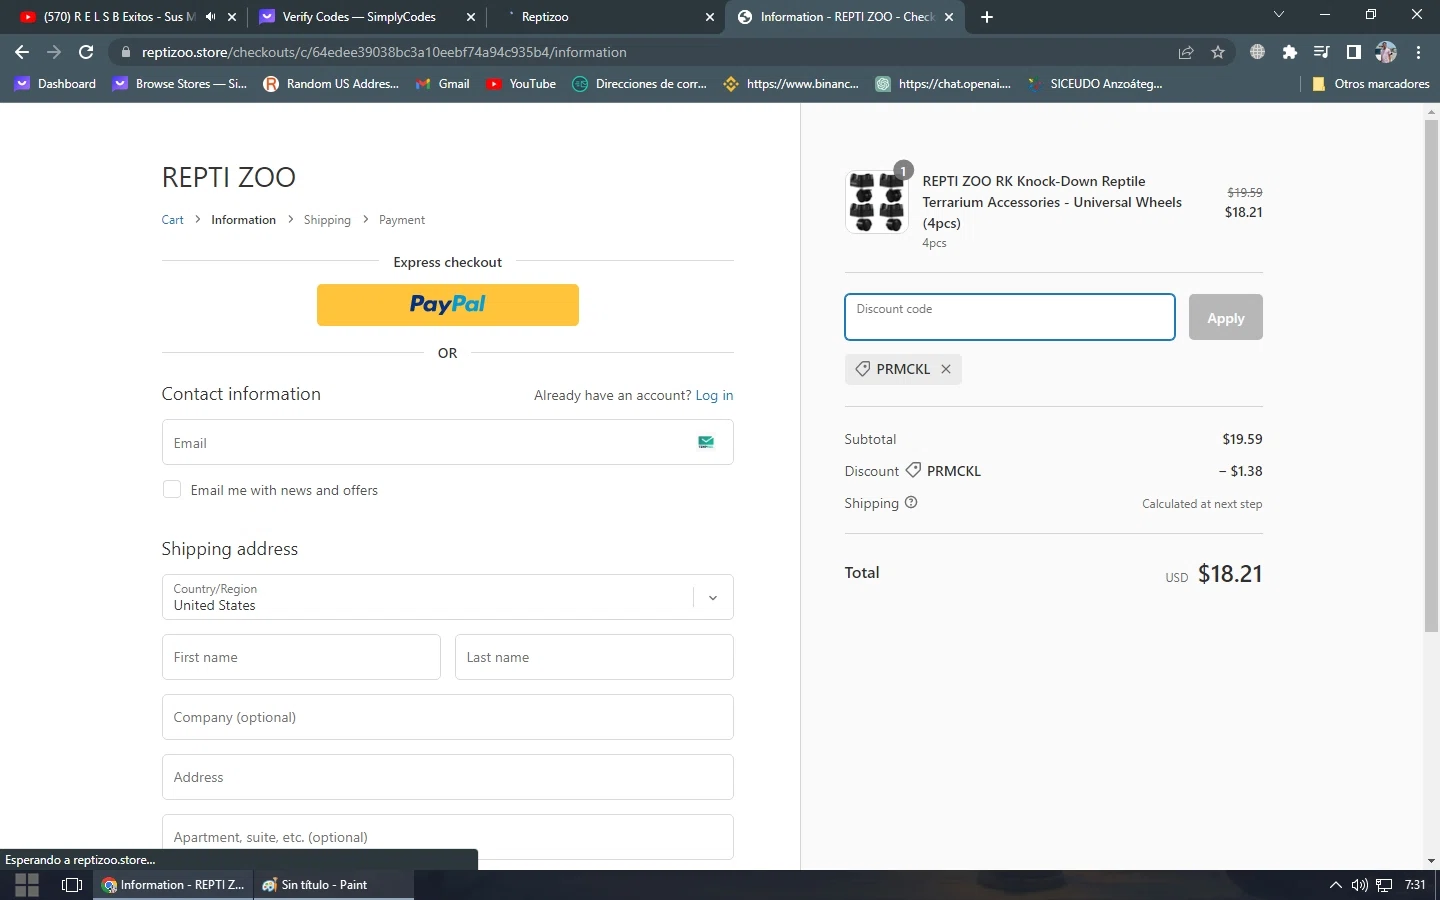Expand Country/Region dropdown
This screenshot has height=900, width=1440.
click(x=713, y=598)
